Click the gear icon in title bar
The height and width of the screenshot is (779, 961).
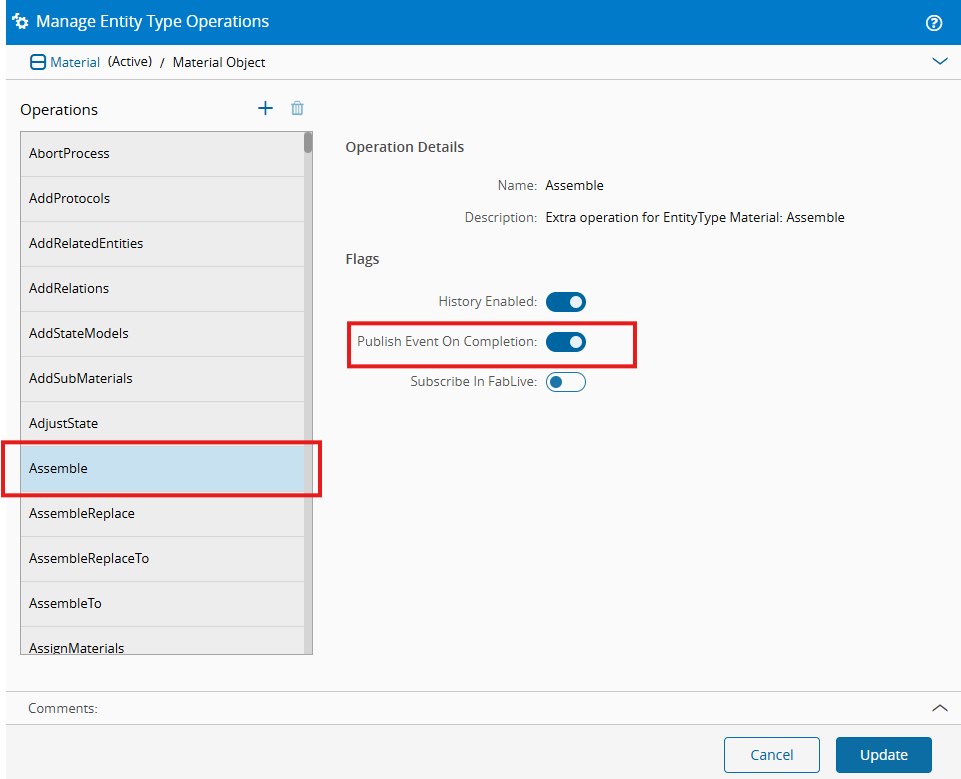tap(20, 21)
